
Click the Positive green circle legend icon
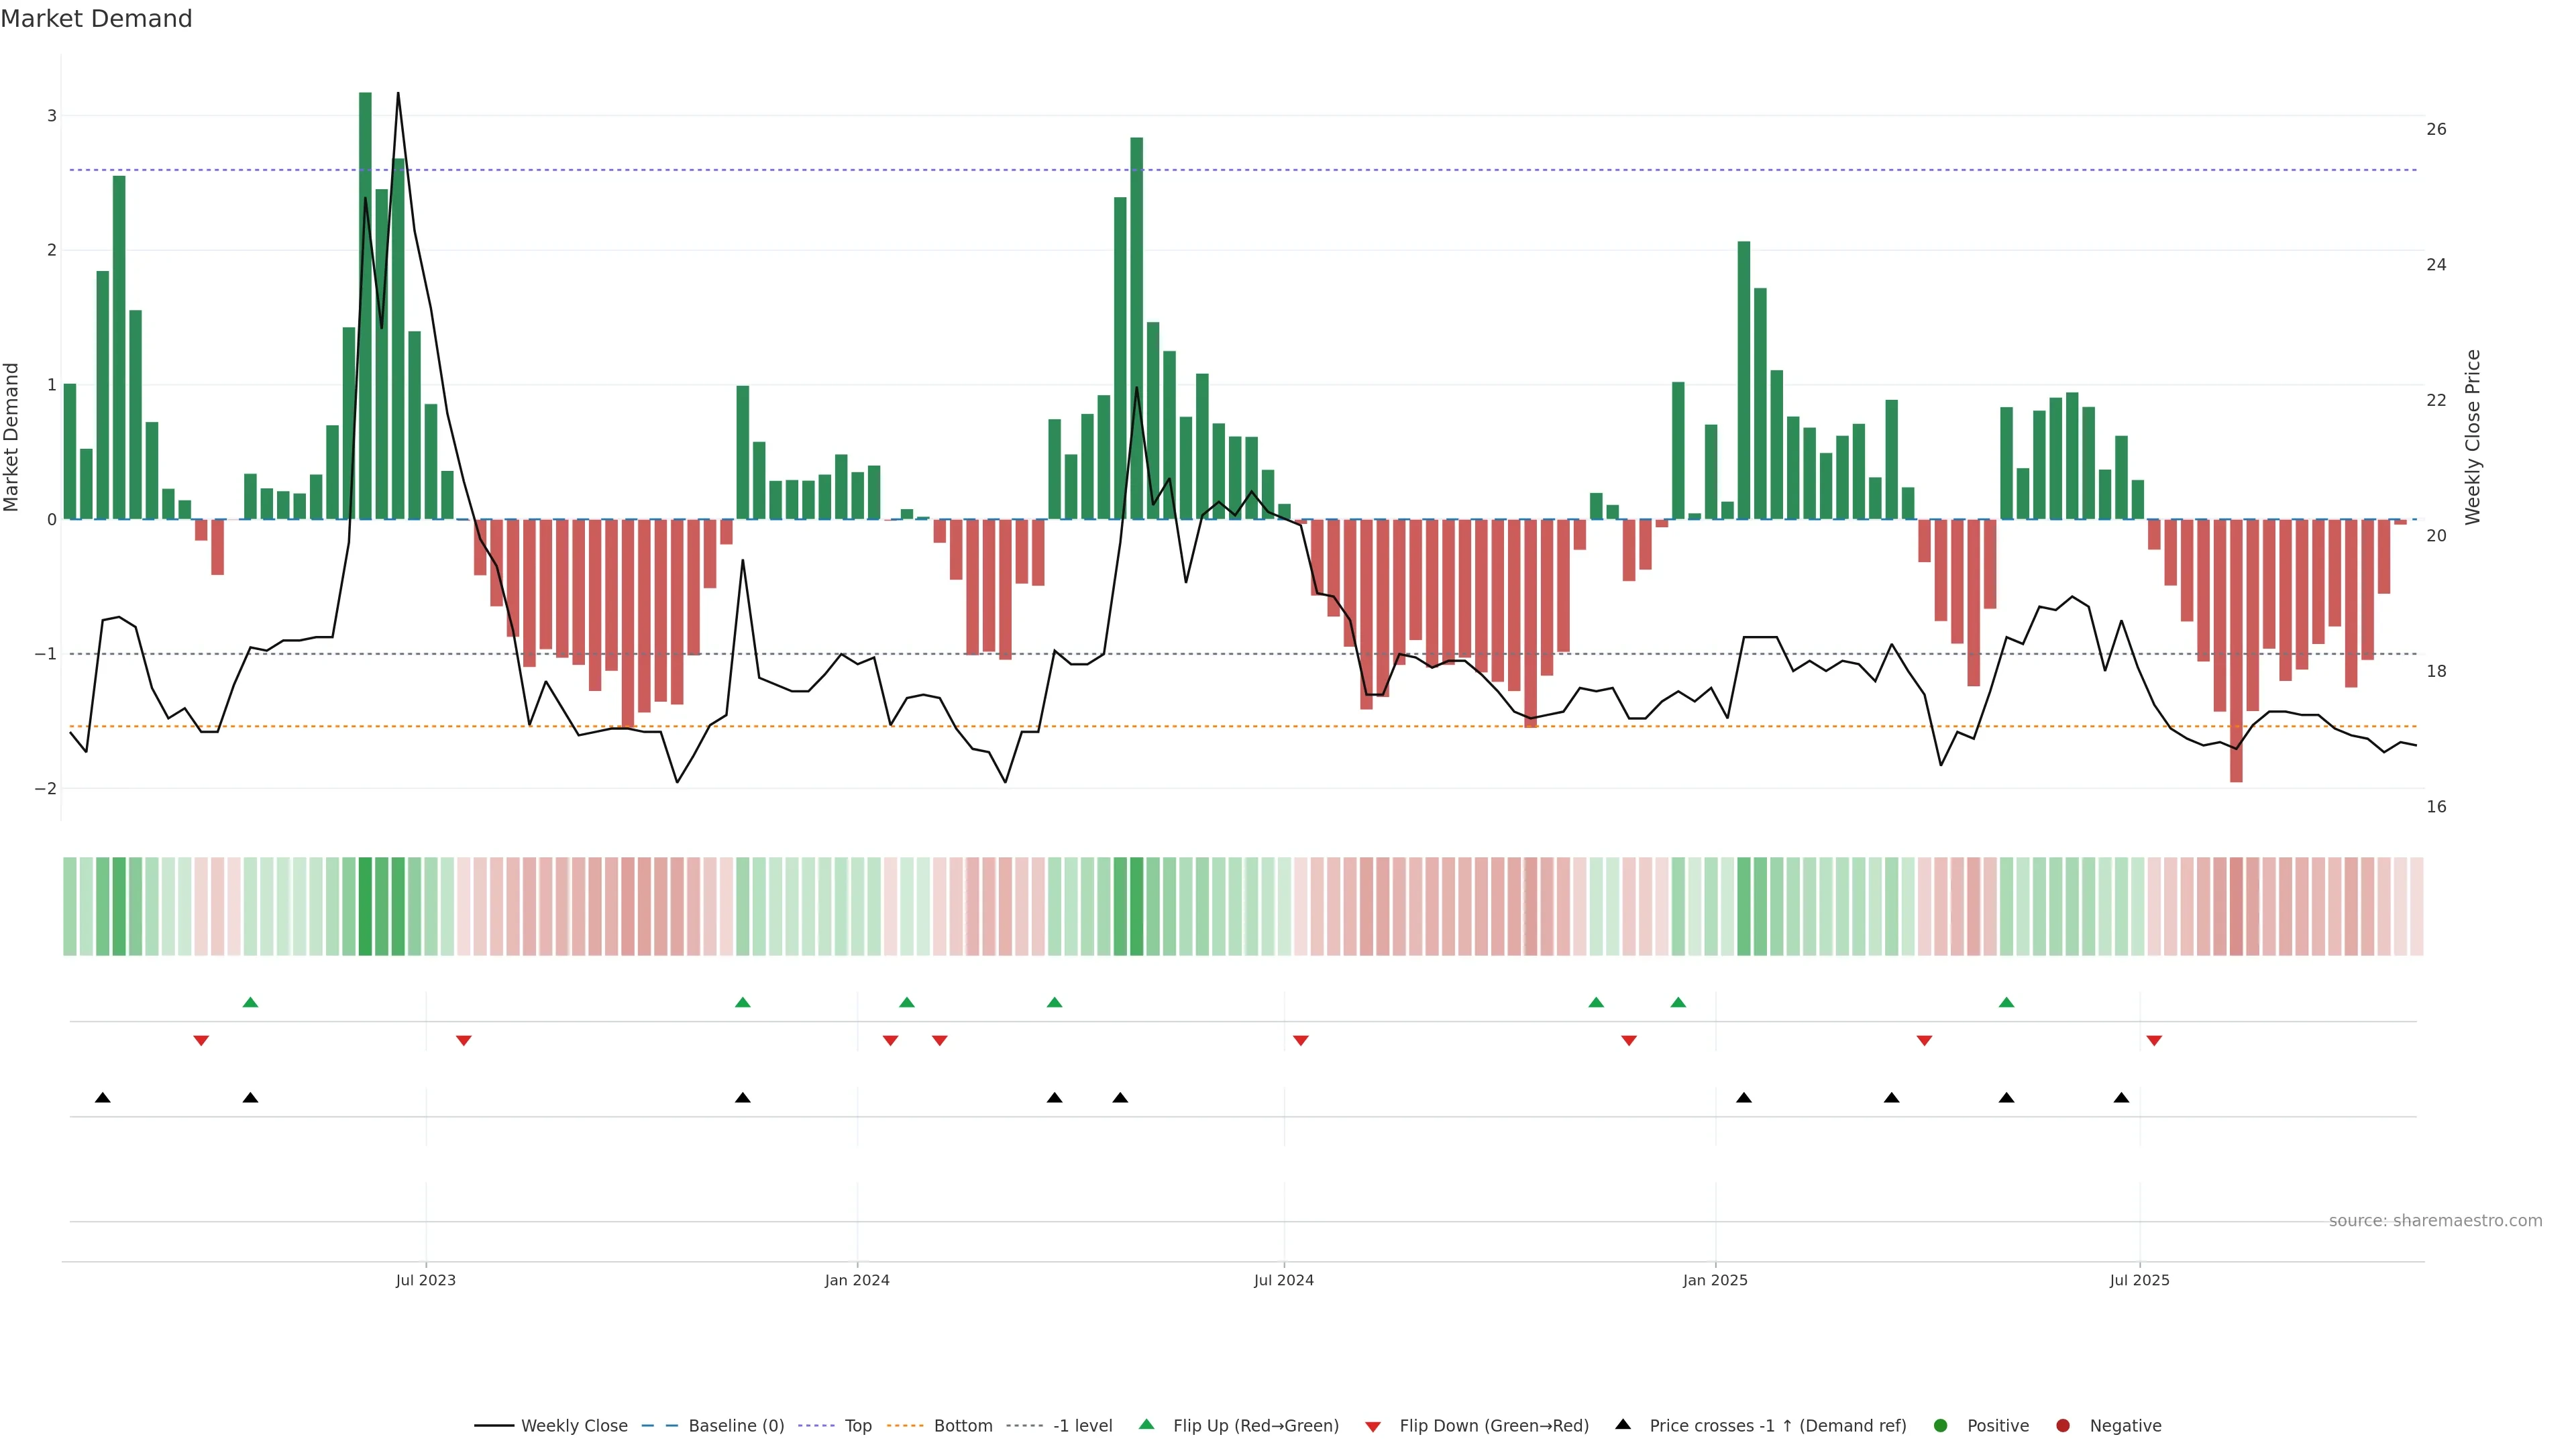pyautogui.click(x=1941, y=1425)
